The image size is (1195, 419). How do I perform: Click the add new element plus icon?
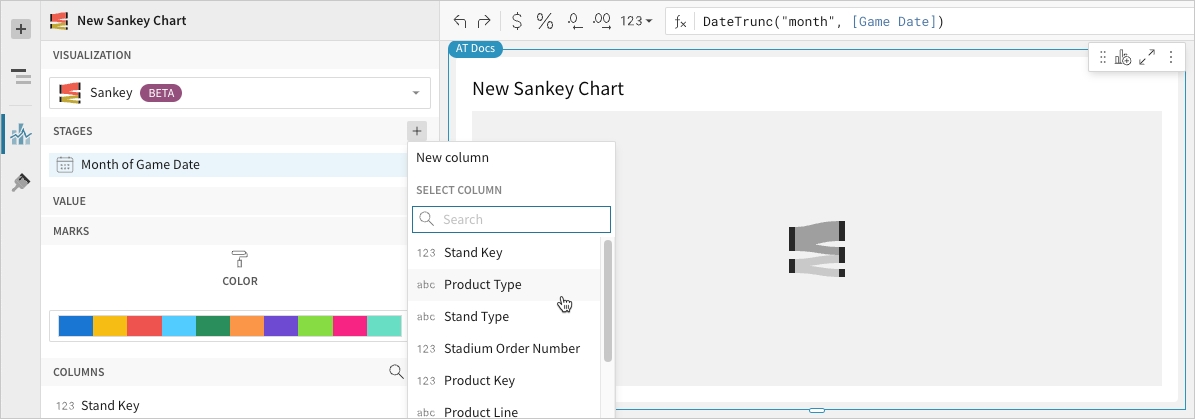[x=20, y=29]
